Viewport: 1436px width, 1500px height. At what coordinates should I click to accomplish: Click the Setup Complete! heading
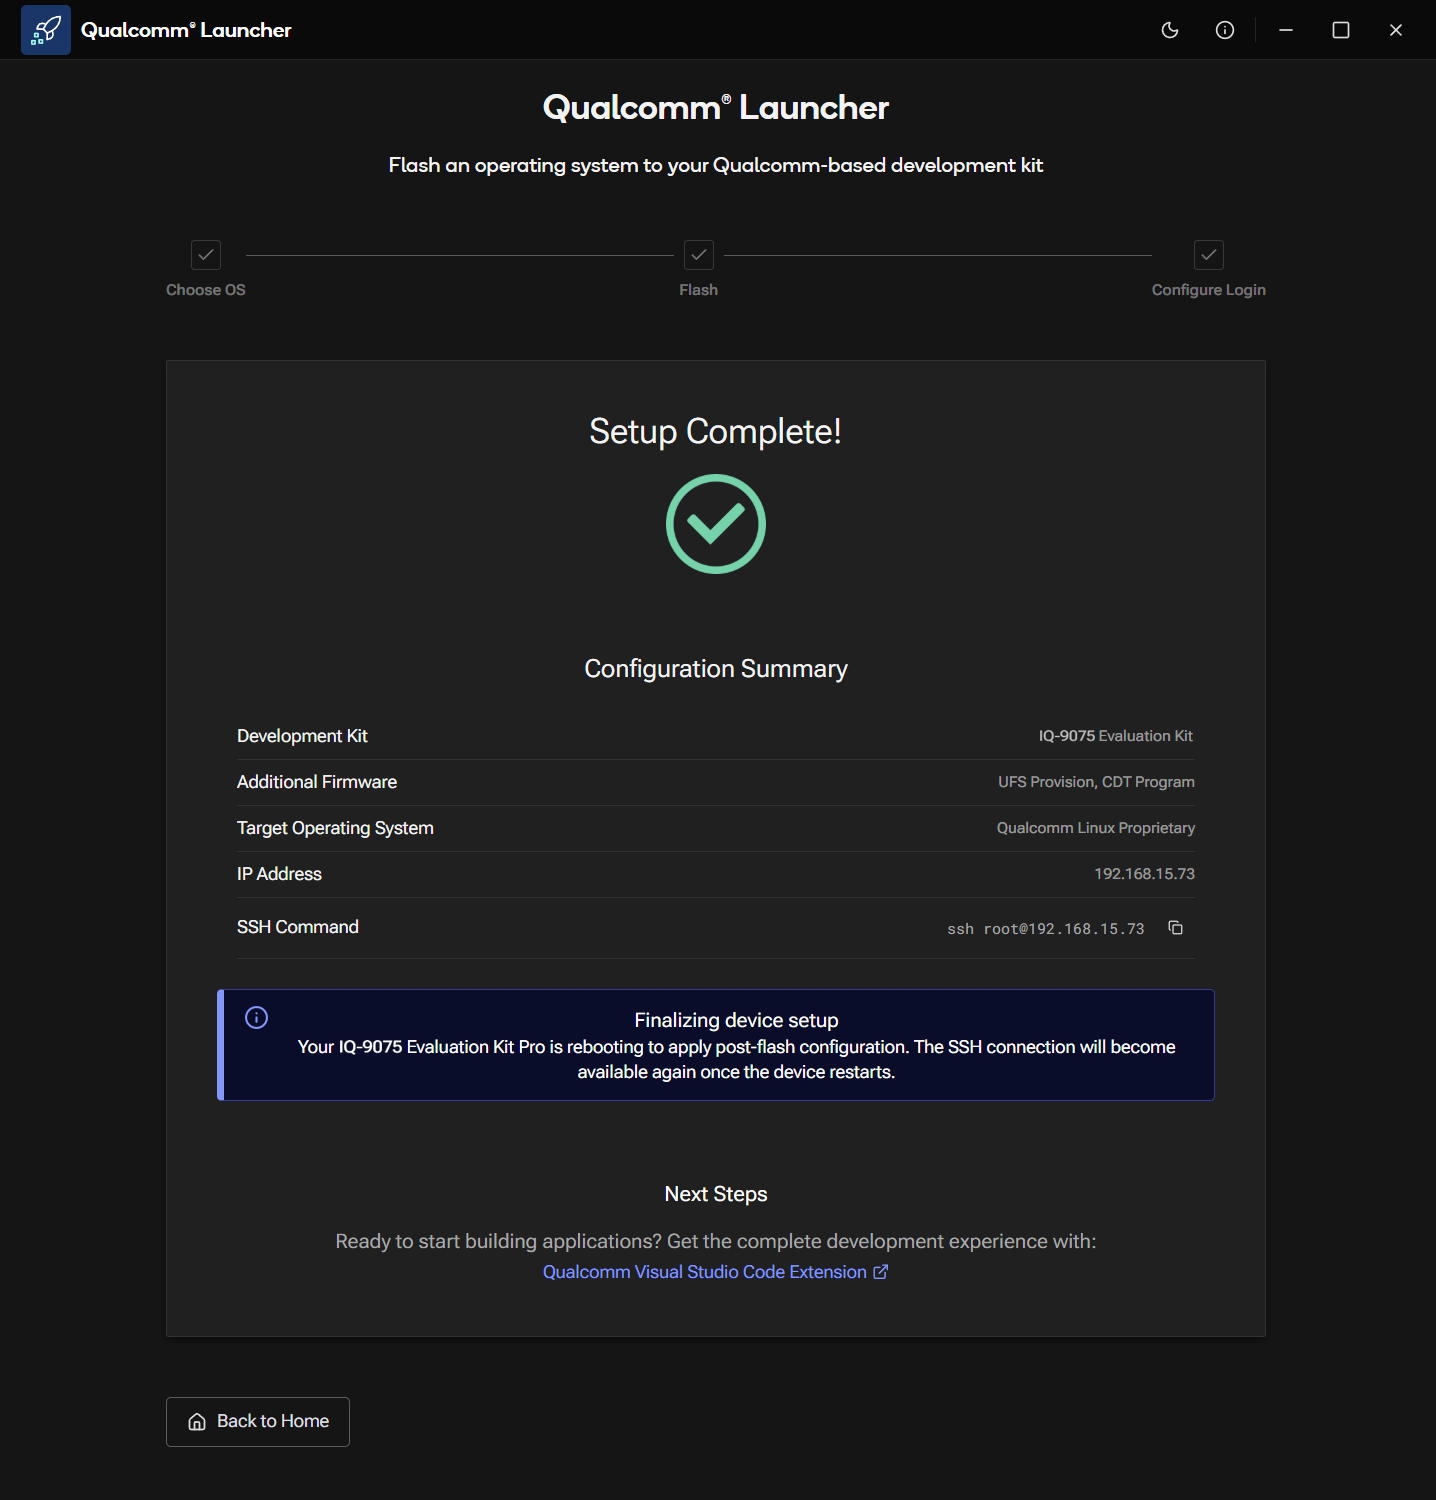coord(716,432)
